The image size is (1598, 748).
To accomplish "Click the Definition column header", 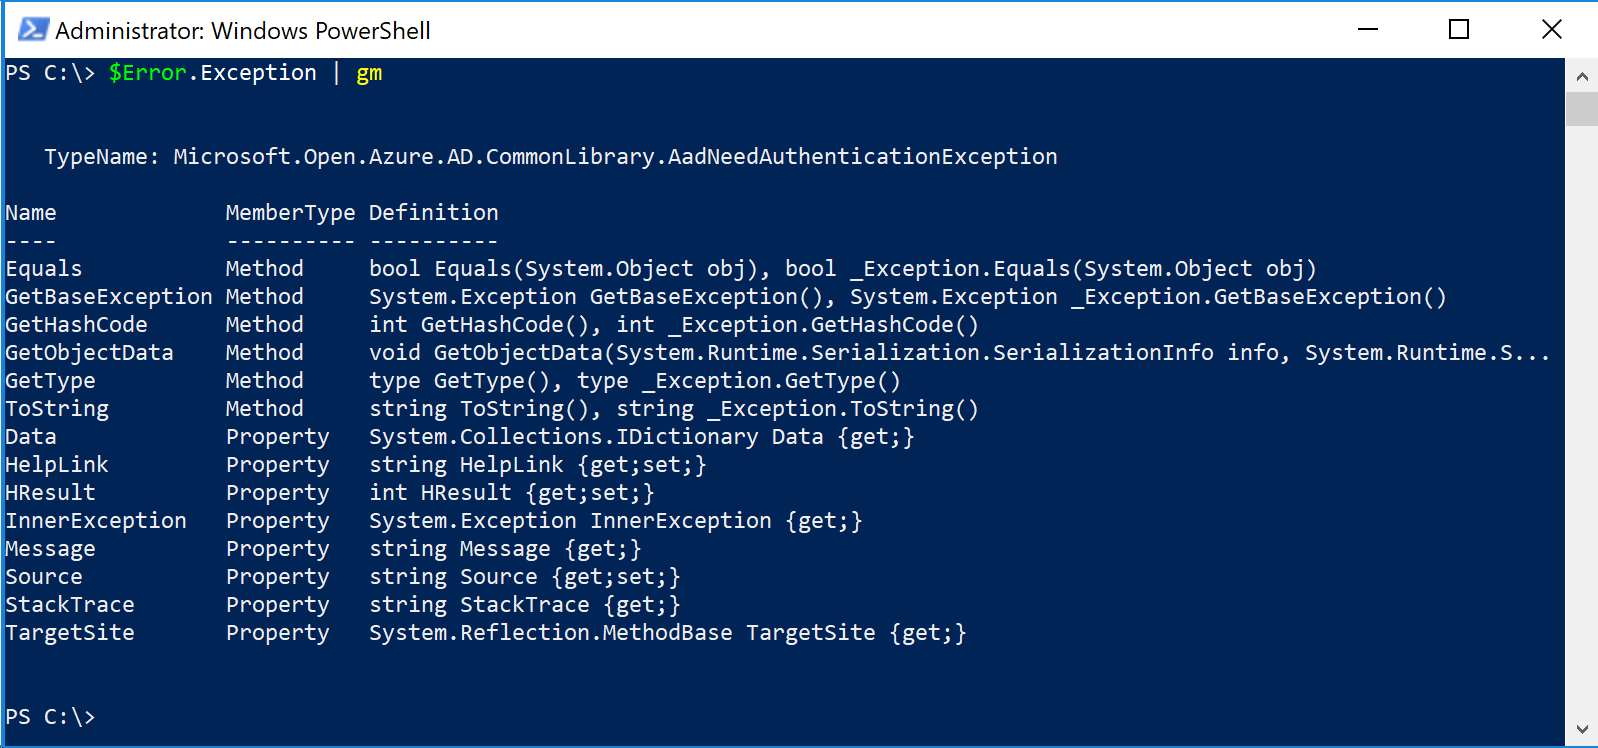I will pos(433,212).
